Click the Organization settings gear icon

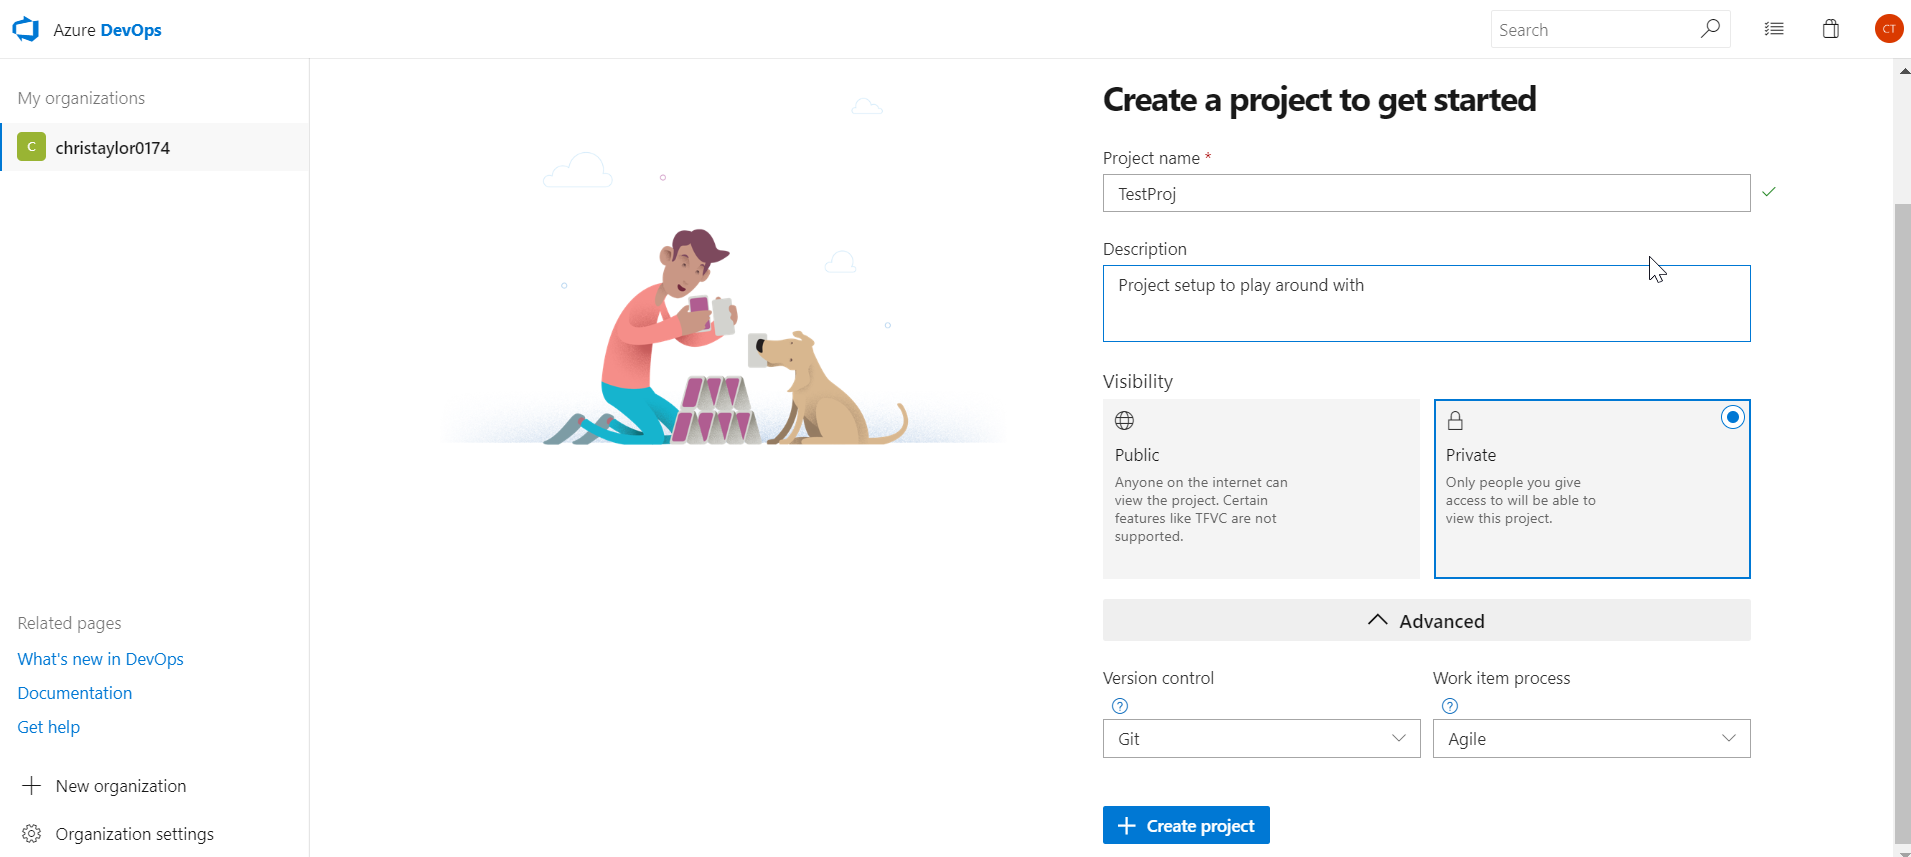32,834
